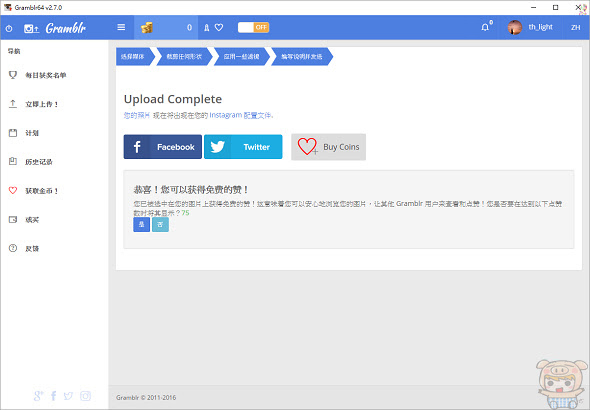Click the calendar sidebar icon

coord(13,132)
